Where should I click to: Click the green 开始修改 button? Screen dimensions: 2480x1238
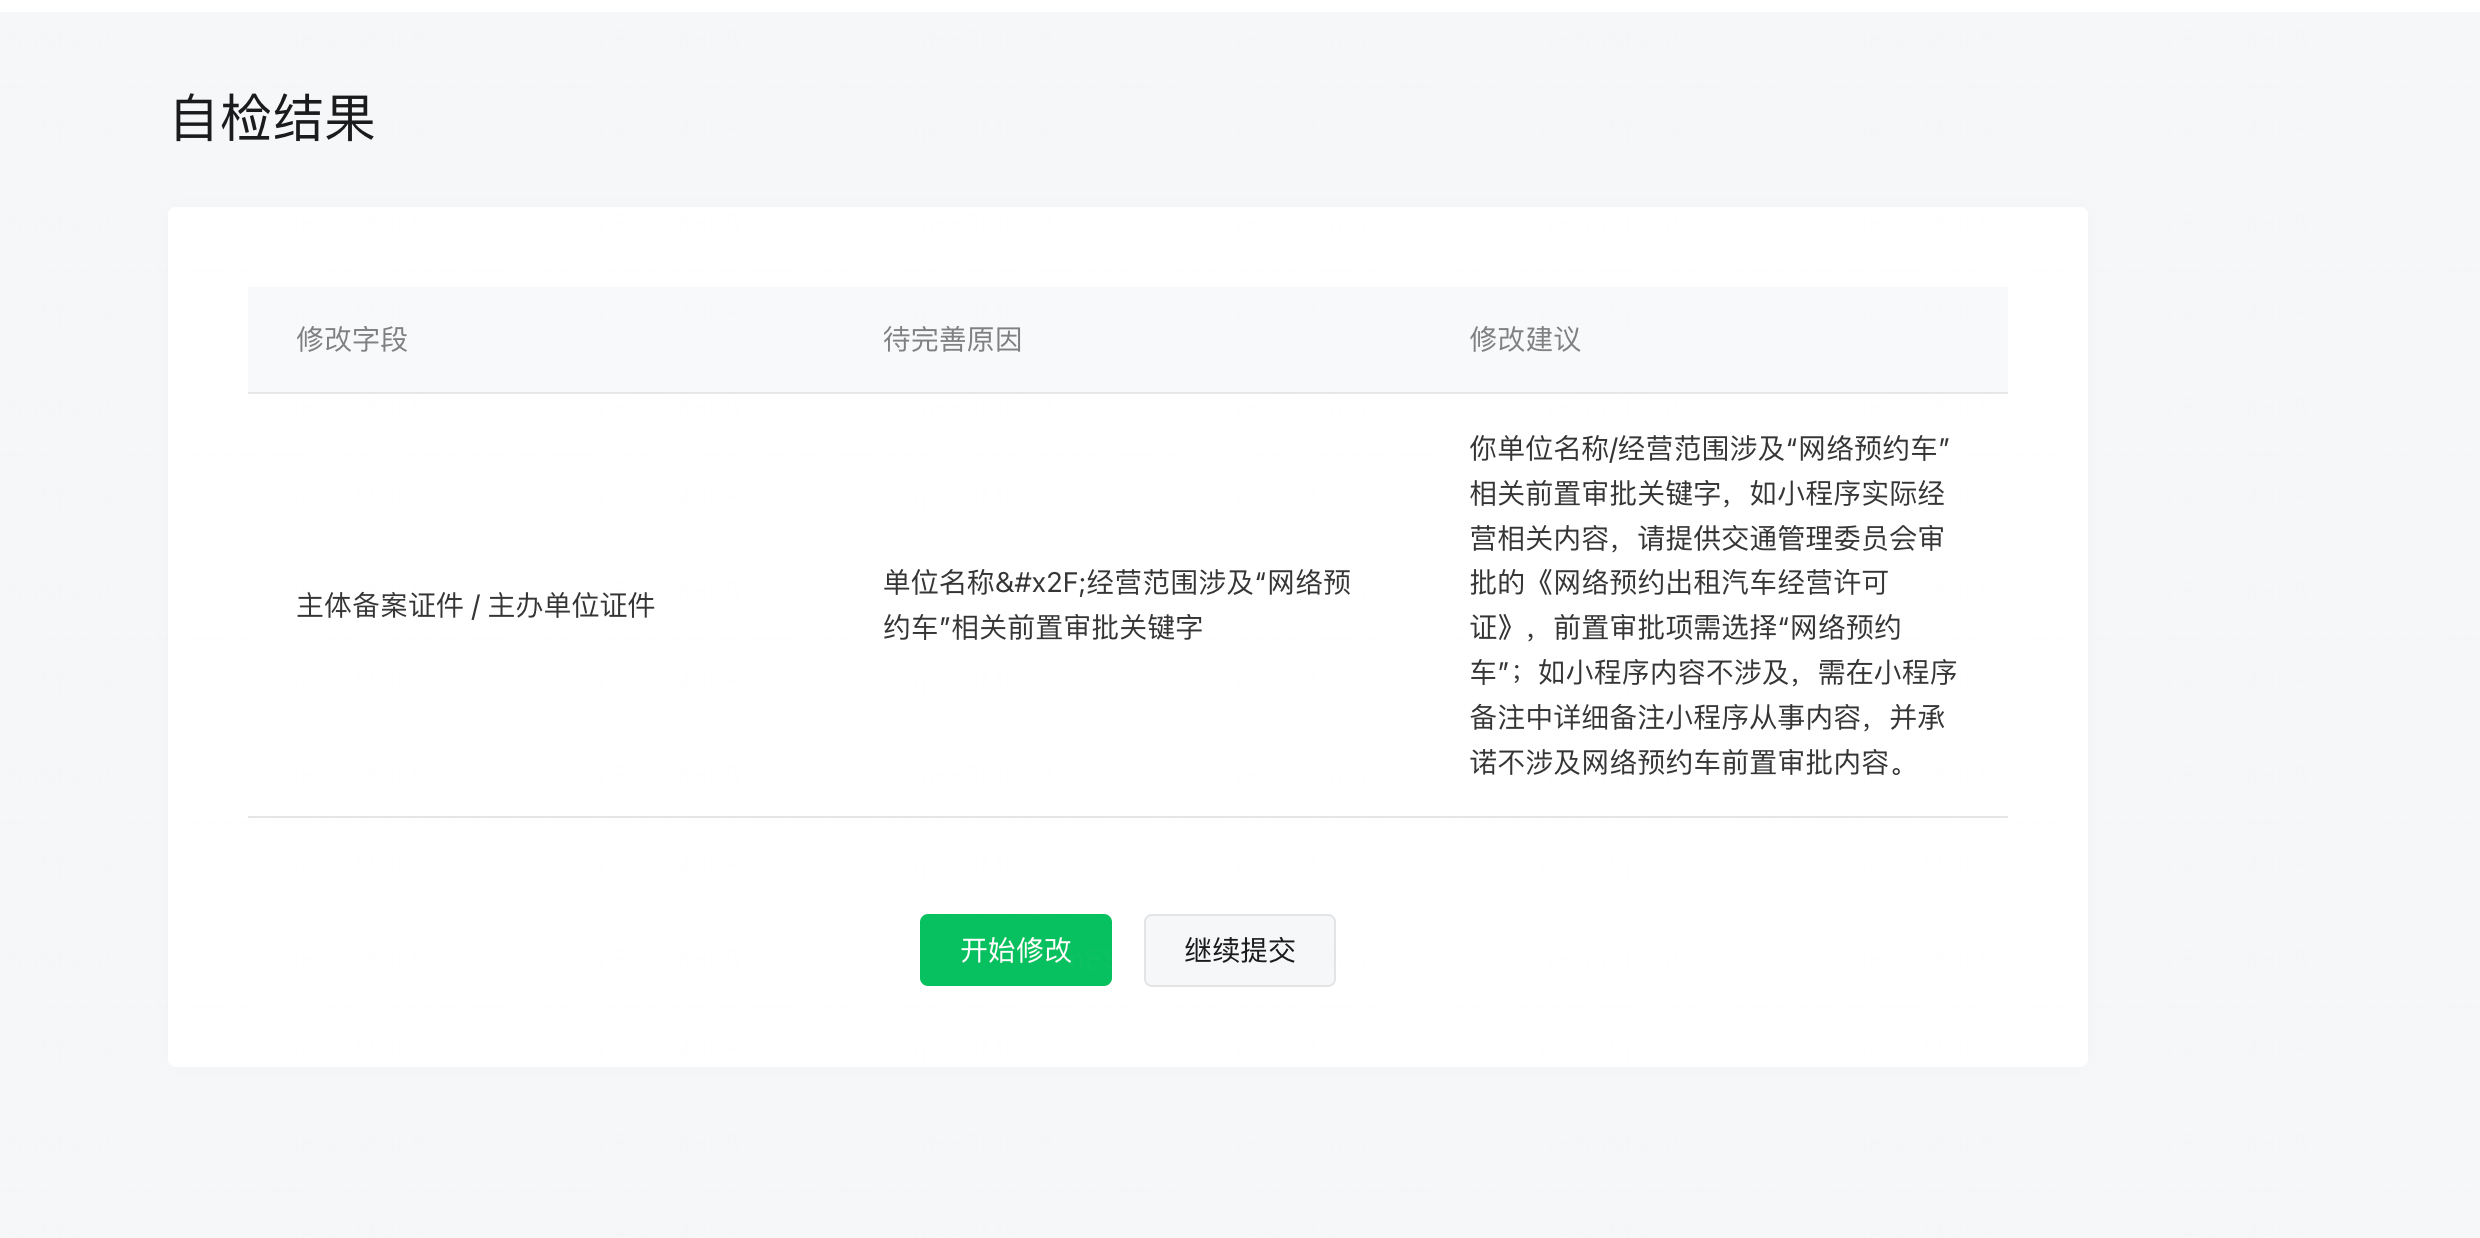[1015, 949]
